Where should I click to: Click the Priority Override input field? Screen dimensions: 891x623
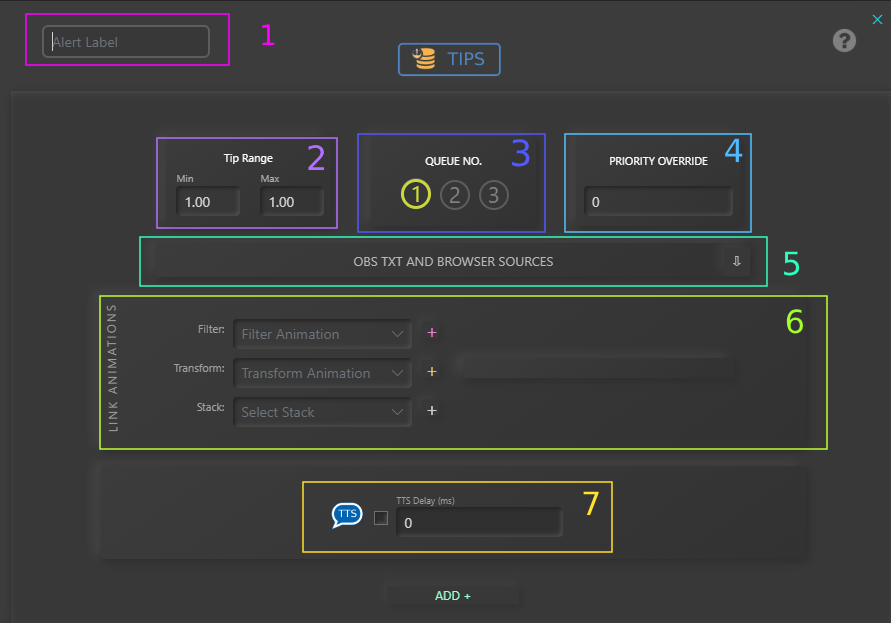[658, 202]
